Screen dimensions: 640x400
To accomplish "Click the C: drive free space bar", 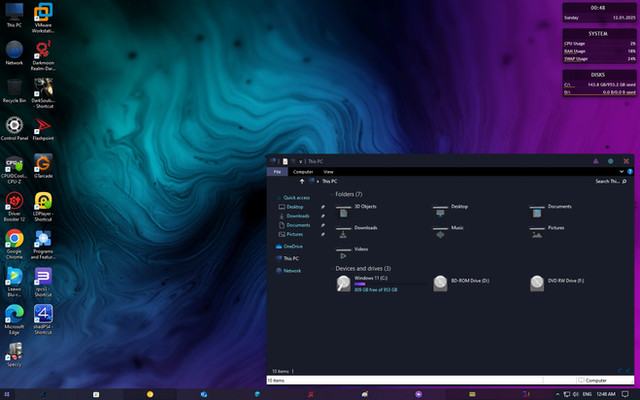I will tap(390, 284).
